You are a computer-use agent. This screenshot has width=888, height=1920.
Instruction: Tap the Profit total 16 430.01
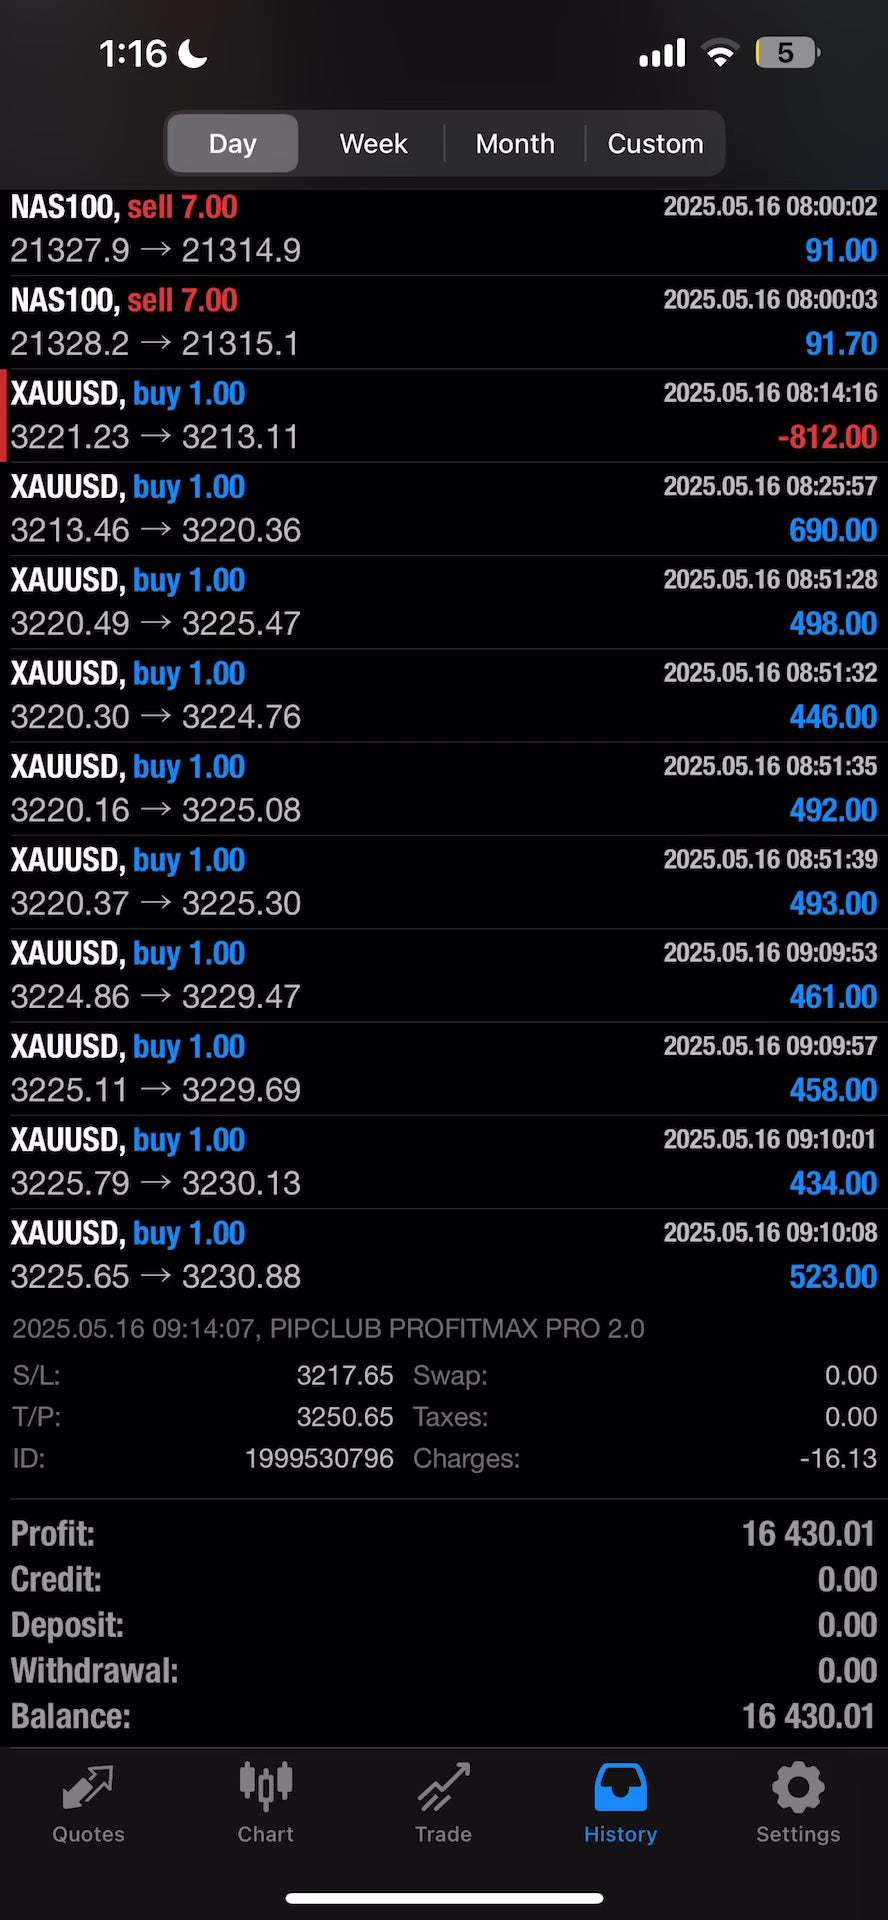click(808, 1534)
